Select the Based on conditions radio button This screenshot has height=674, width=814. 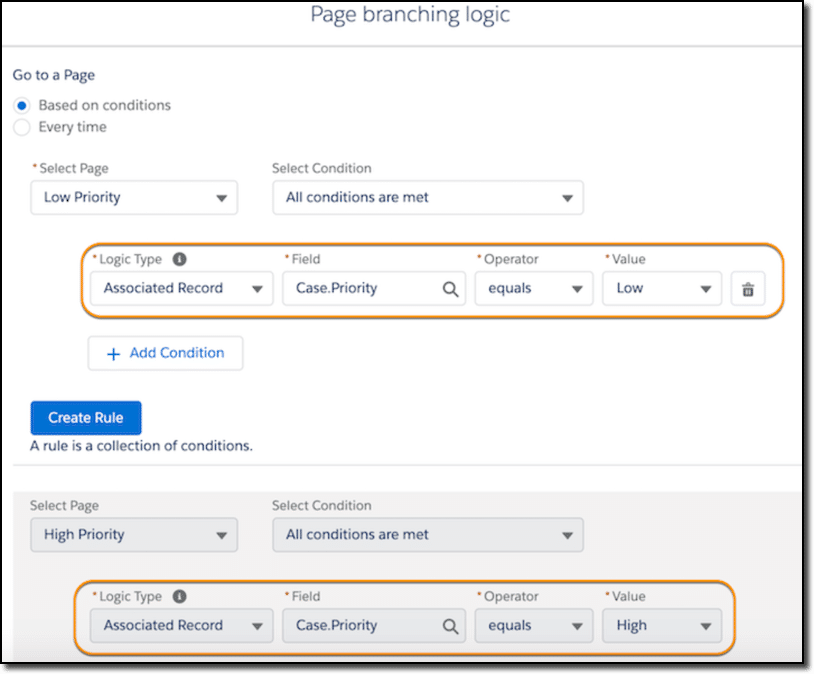(22, 105)
